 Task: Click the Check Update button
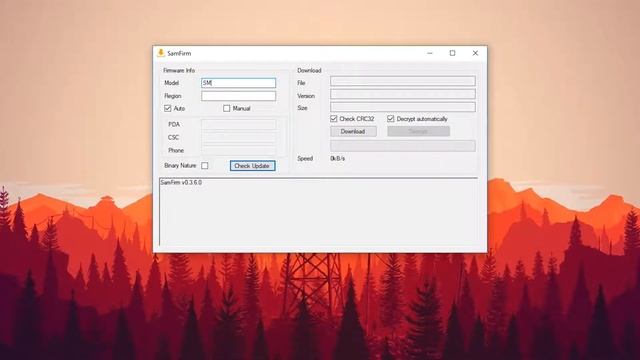[253, 166]
